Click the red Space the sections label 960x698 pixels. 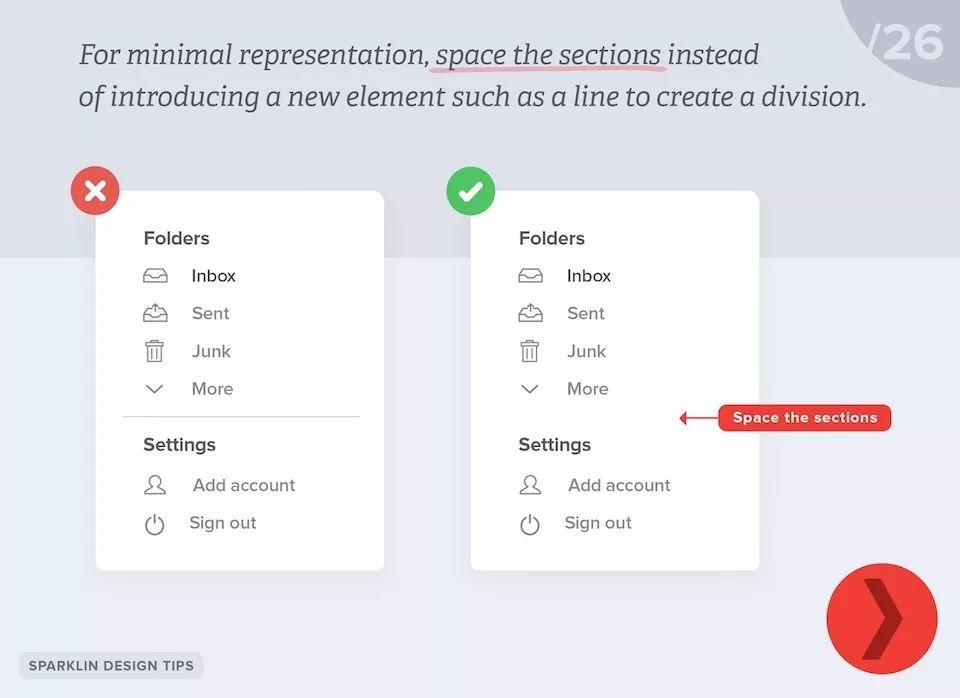pos(804,418)
